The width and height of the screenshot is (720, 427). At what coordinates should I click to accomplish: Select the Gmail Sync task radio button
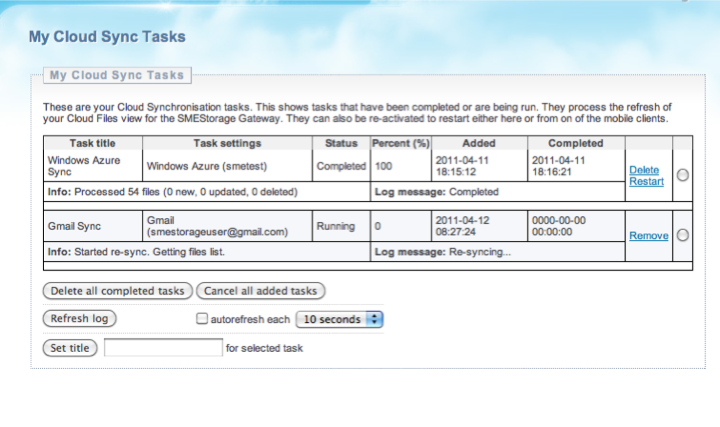point(682,236)
